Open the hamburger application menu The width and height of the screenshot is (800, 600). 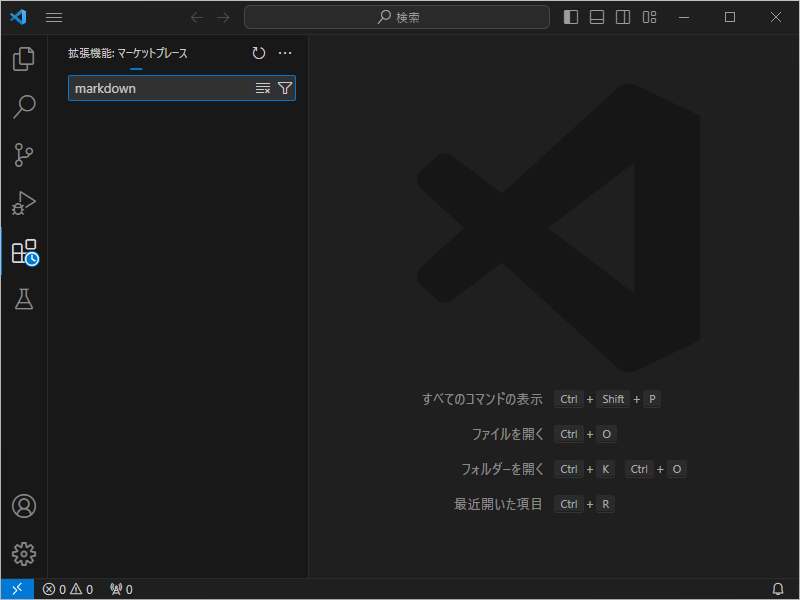click(53, 17)
